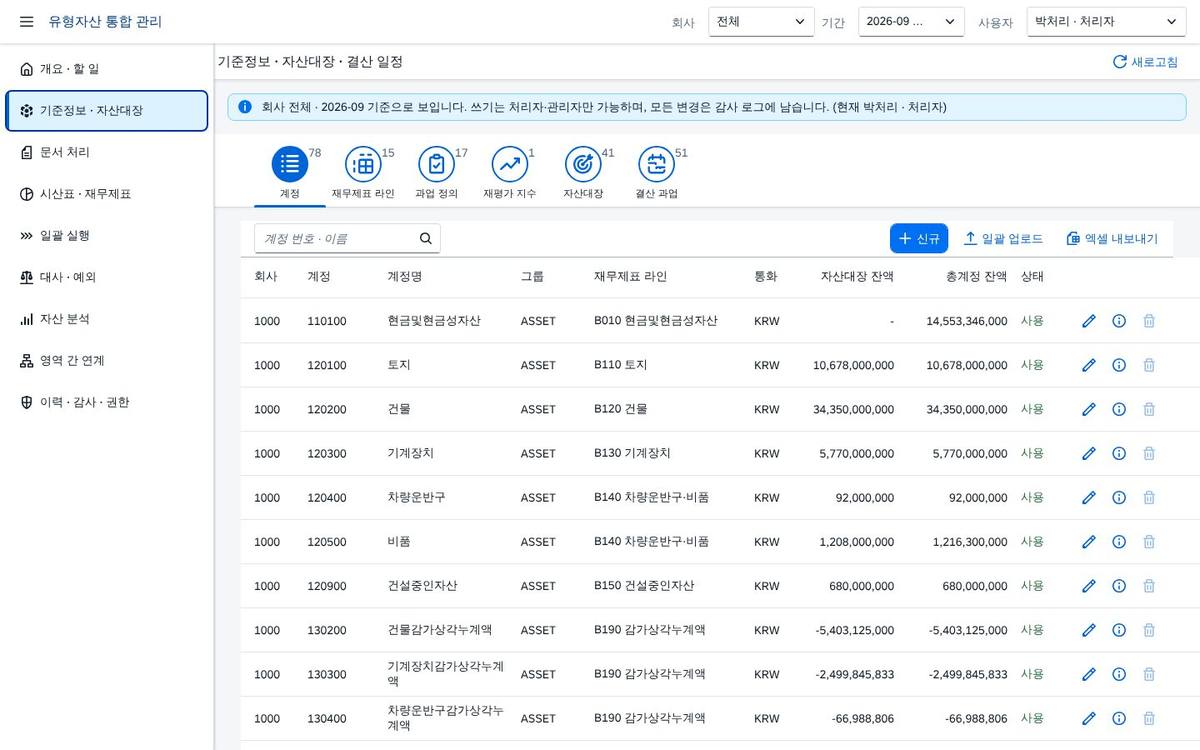1200x750 pixels.
Task: Click the 계정 column header
Action: coord(319,276)
